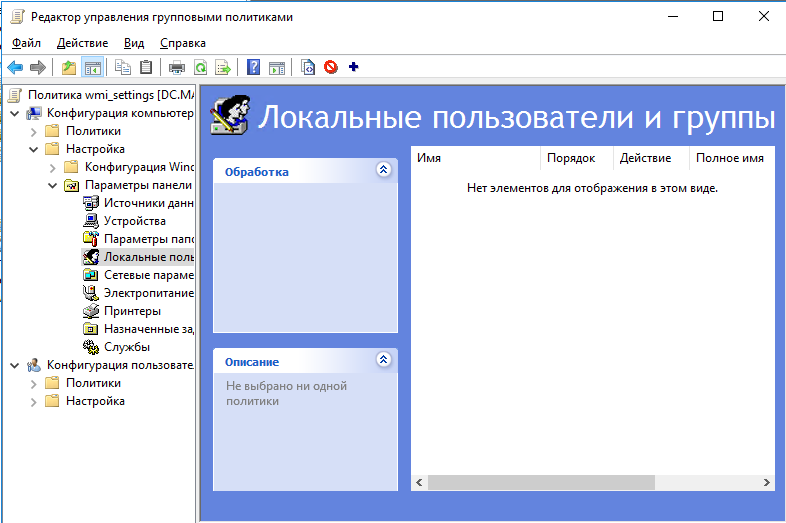The image size is (786, 523).
Task: Click the Refresh icon in toolbar
Action: 200,68
